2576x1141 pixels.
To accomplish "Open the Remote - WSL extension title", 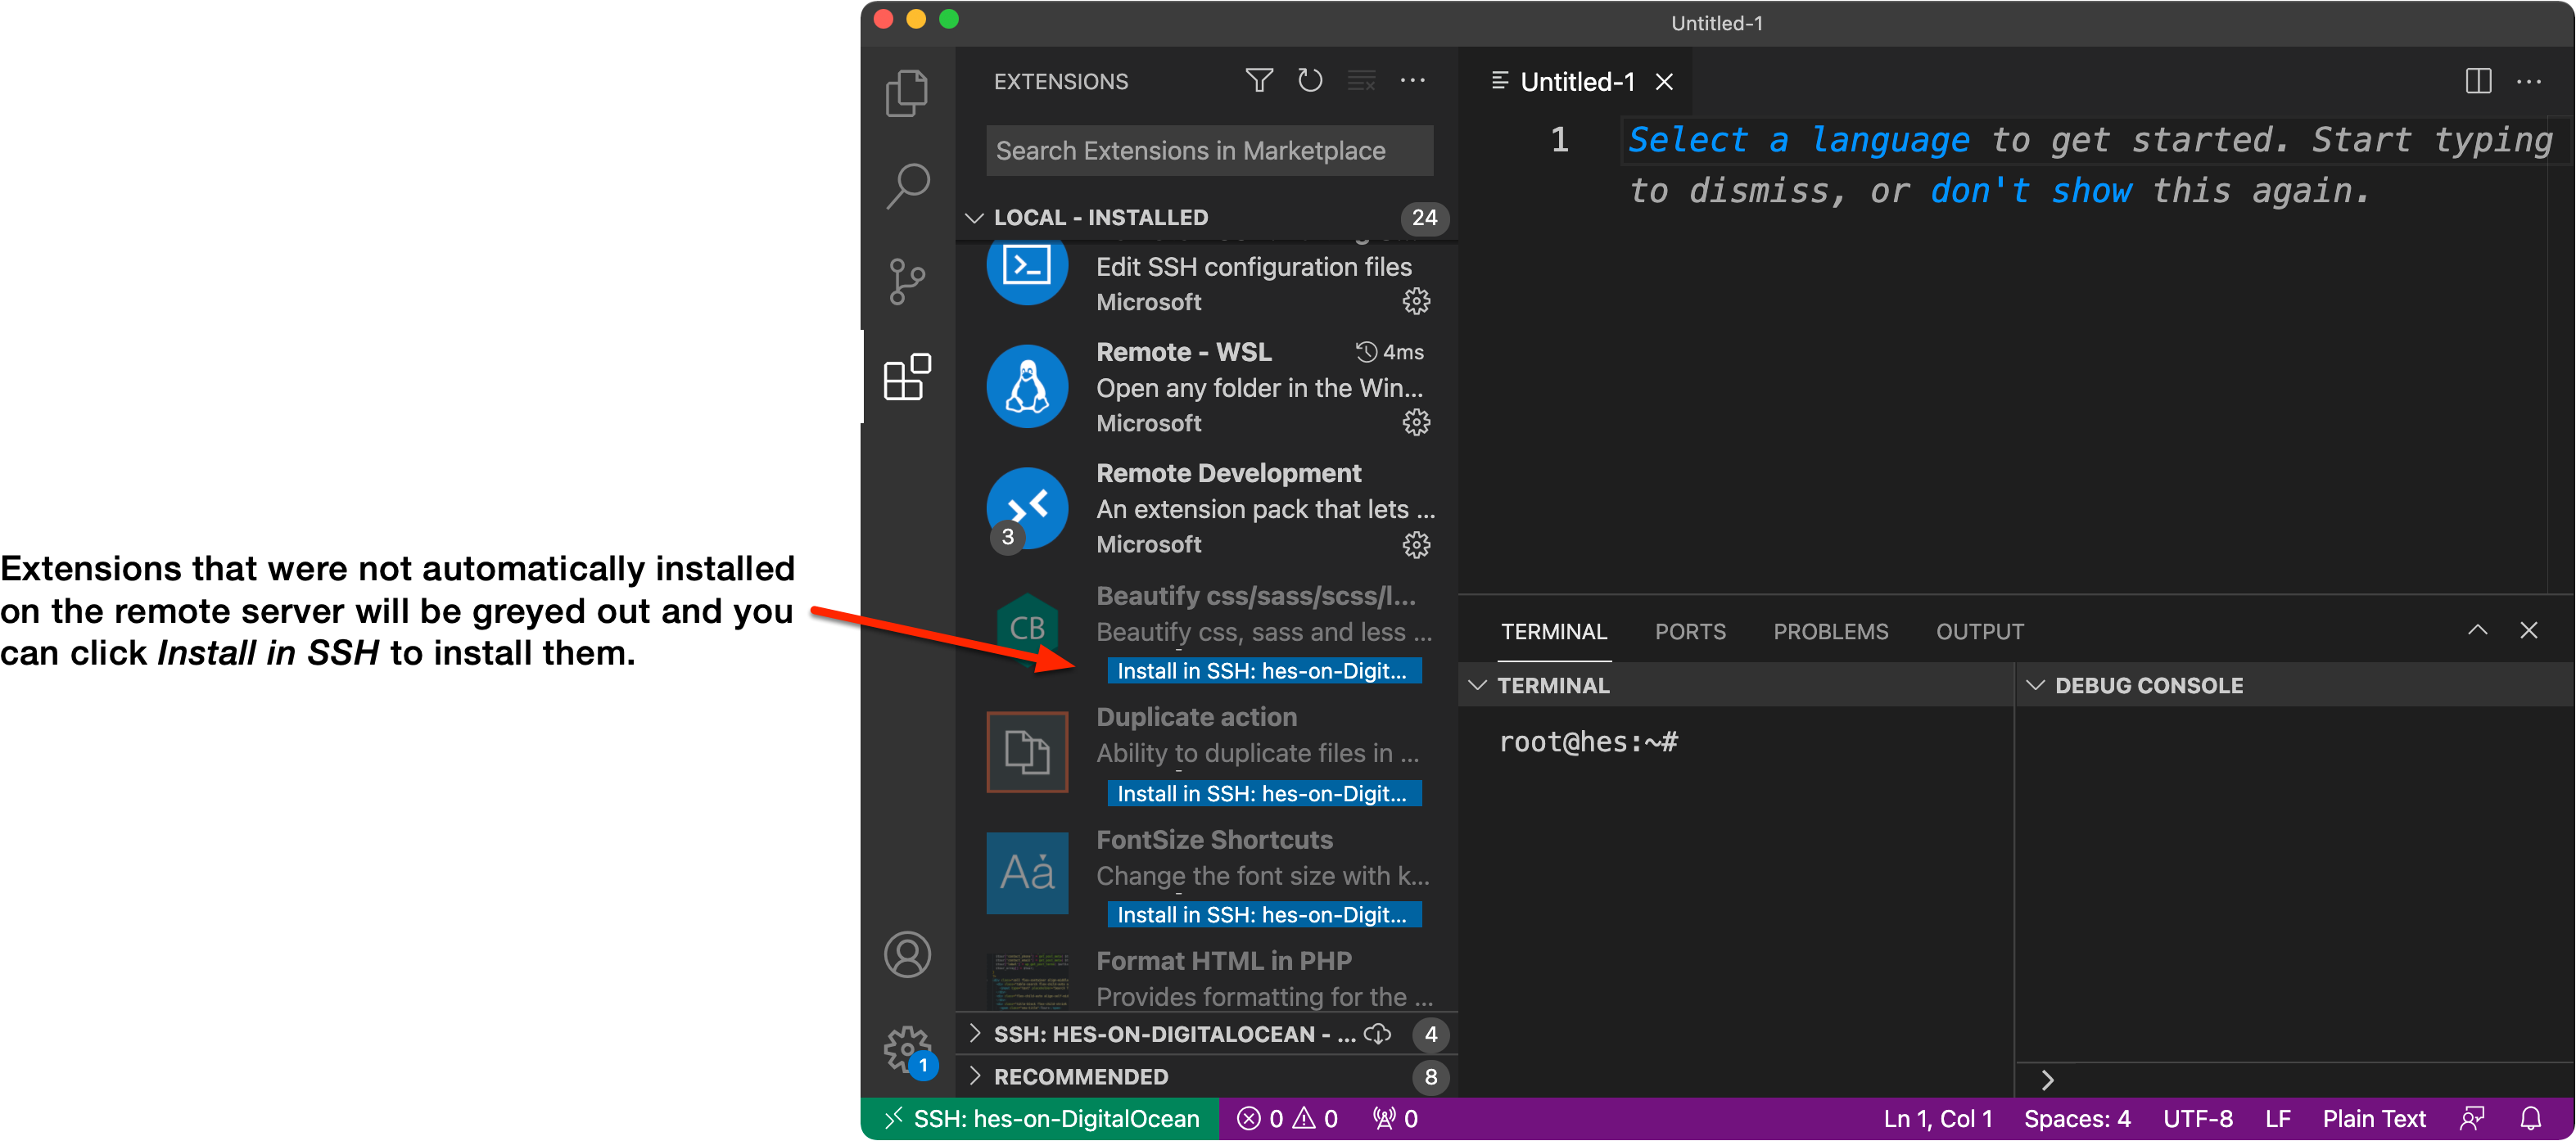I will [1183, 352].
